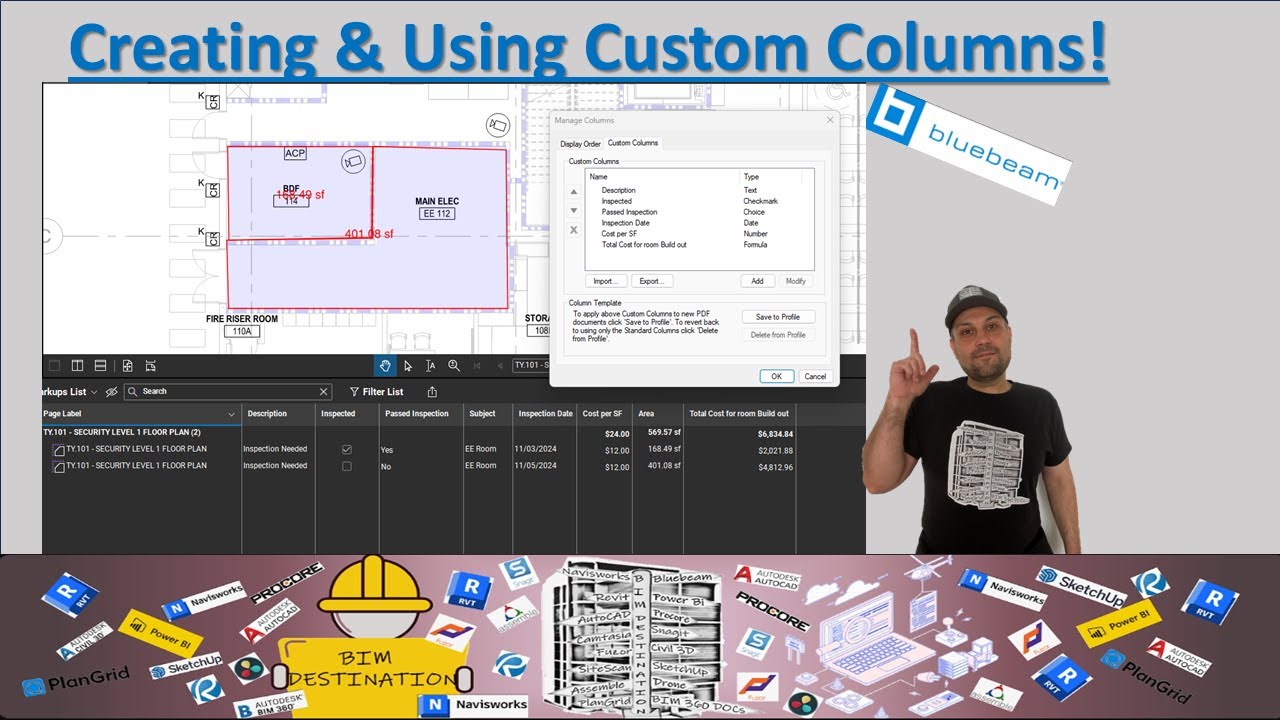Click the Modify button
The image size is (1280, 720).
point(796,281)
